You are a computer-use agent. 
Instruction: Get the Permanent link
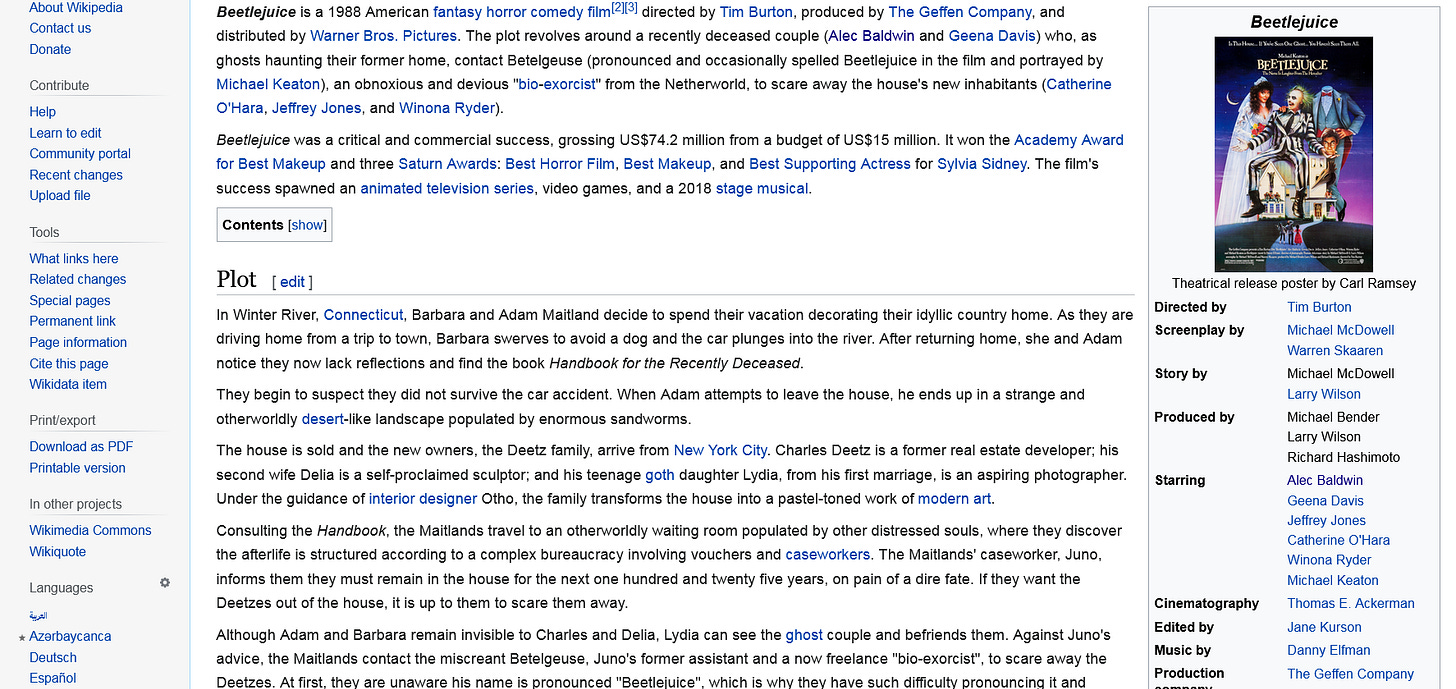73,322
